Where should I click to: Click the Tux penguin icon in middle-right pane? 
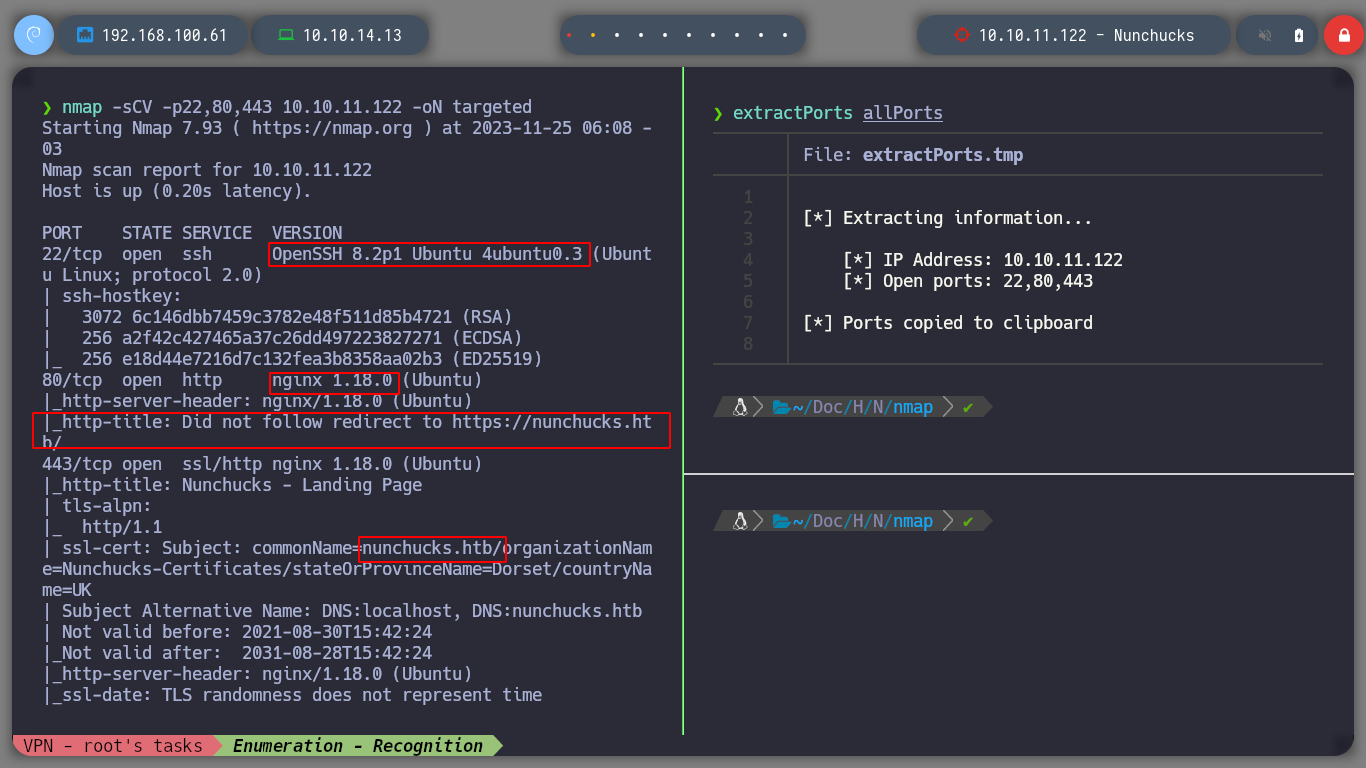740,407
